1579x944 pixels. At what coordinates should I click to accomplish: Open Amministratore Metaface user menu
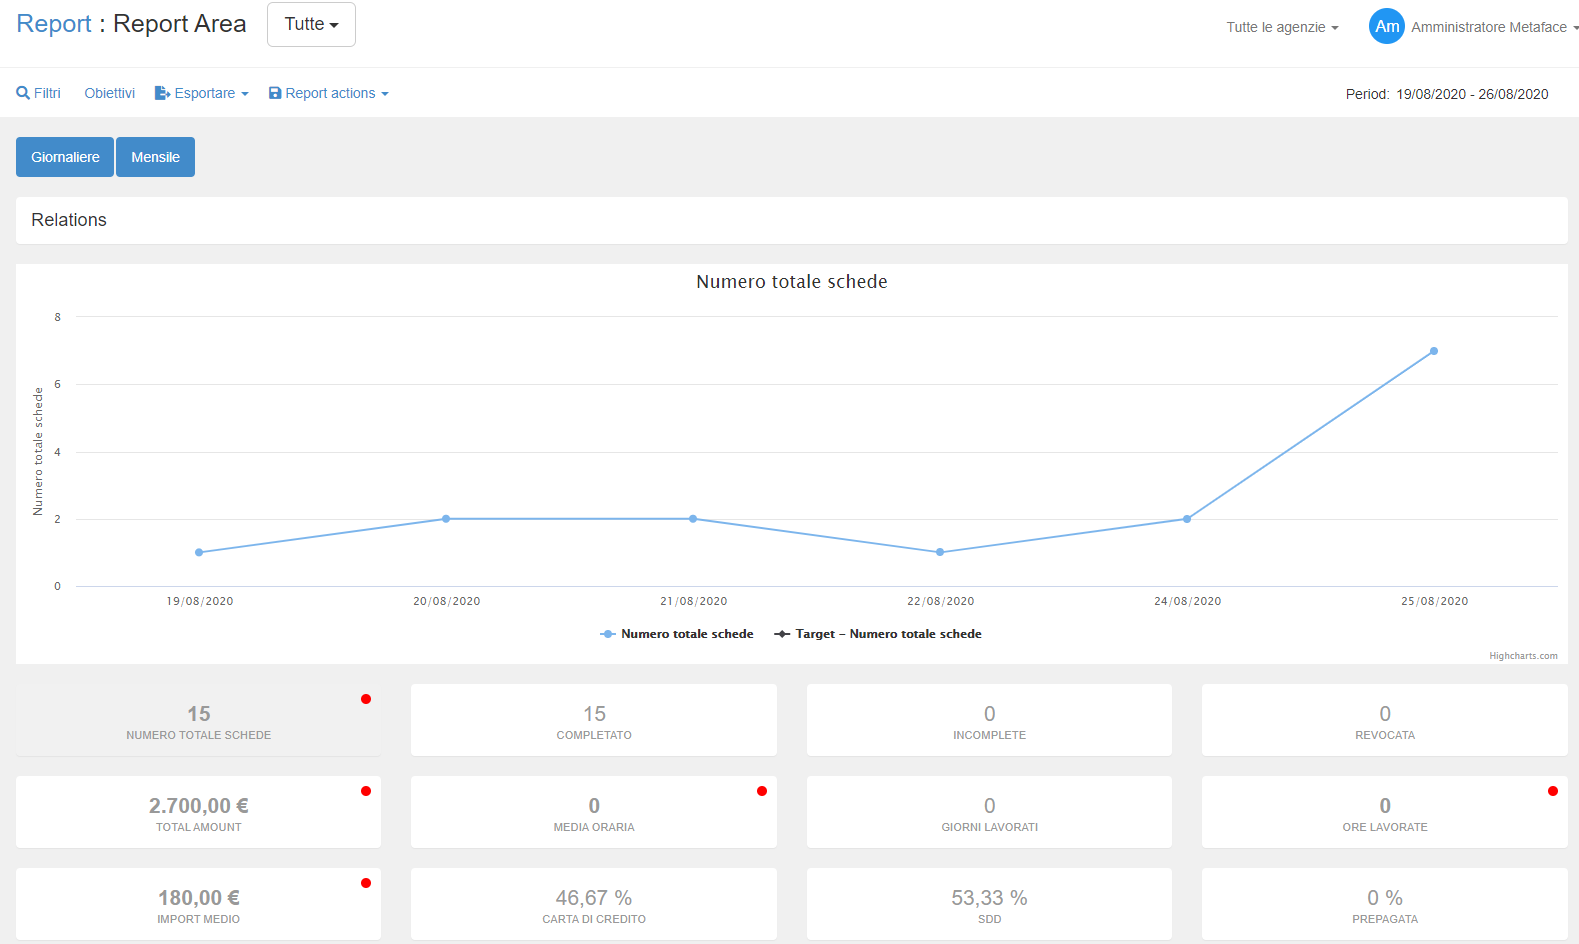pyautogui.click(x=1489, y=27)
